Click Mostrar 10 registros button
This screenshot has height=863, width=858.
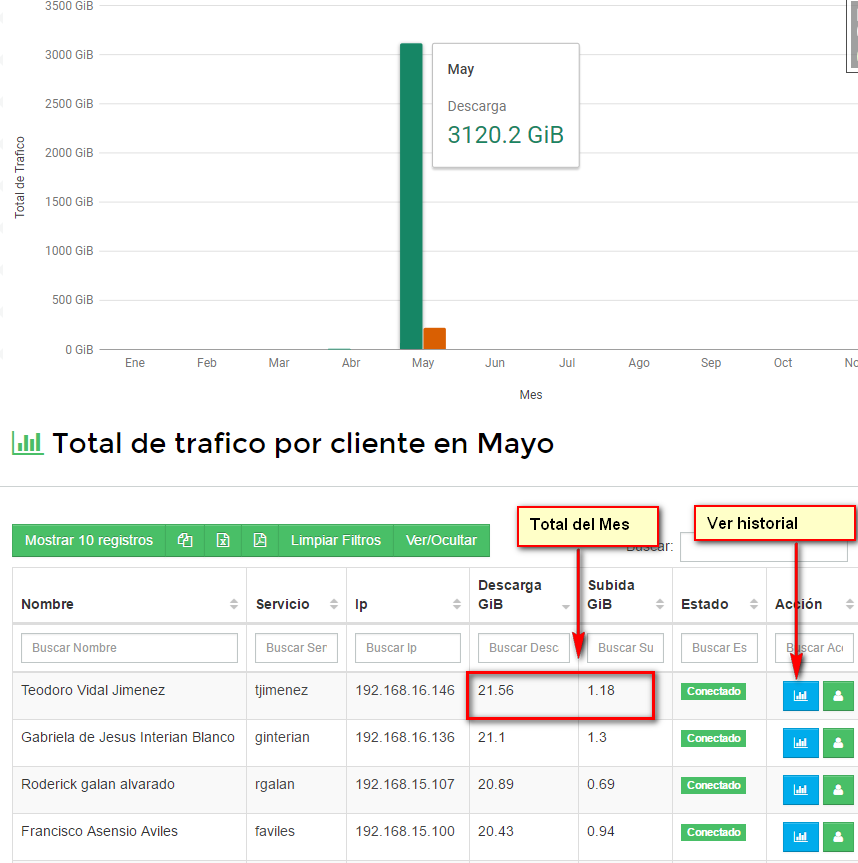tap(88, 540)
